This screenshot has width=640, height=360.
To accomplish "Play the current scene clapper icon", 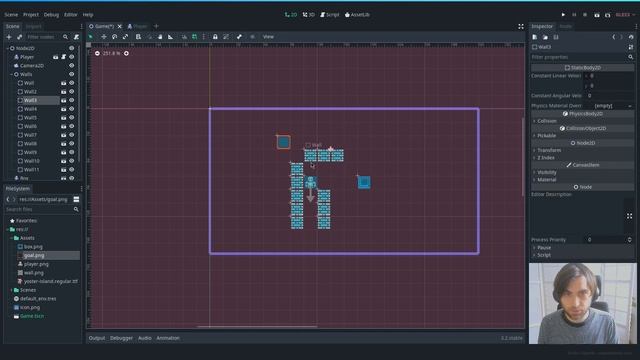I will (597, 15).
